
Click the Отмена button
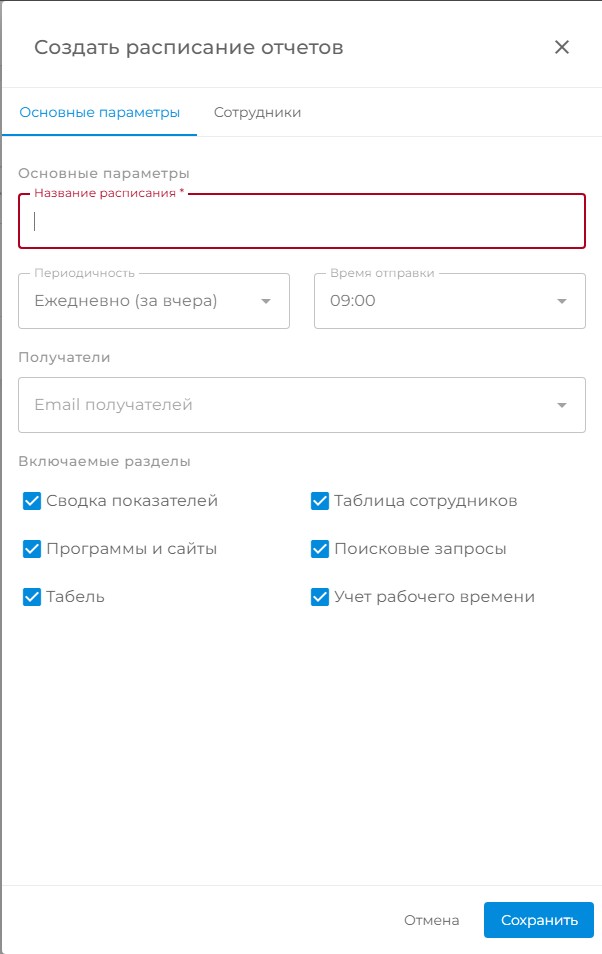tap(432, 920)
